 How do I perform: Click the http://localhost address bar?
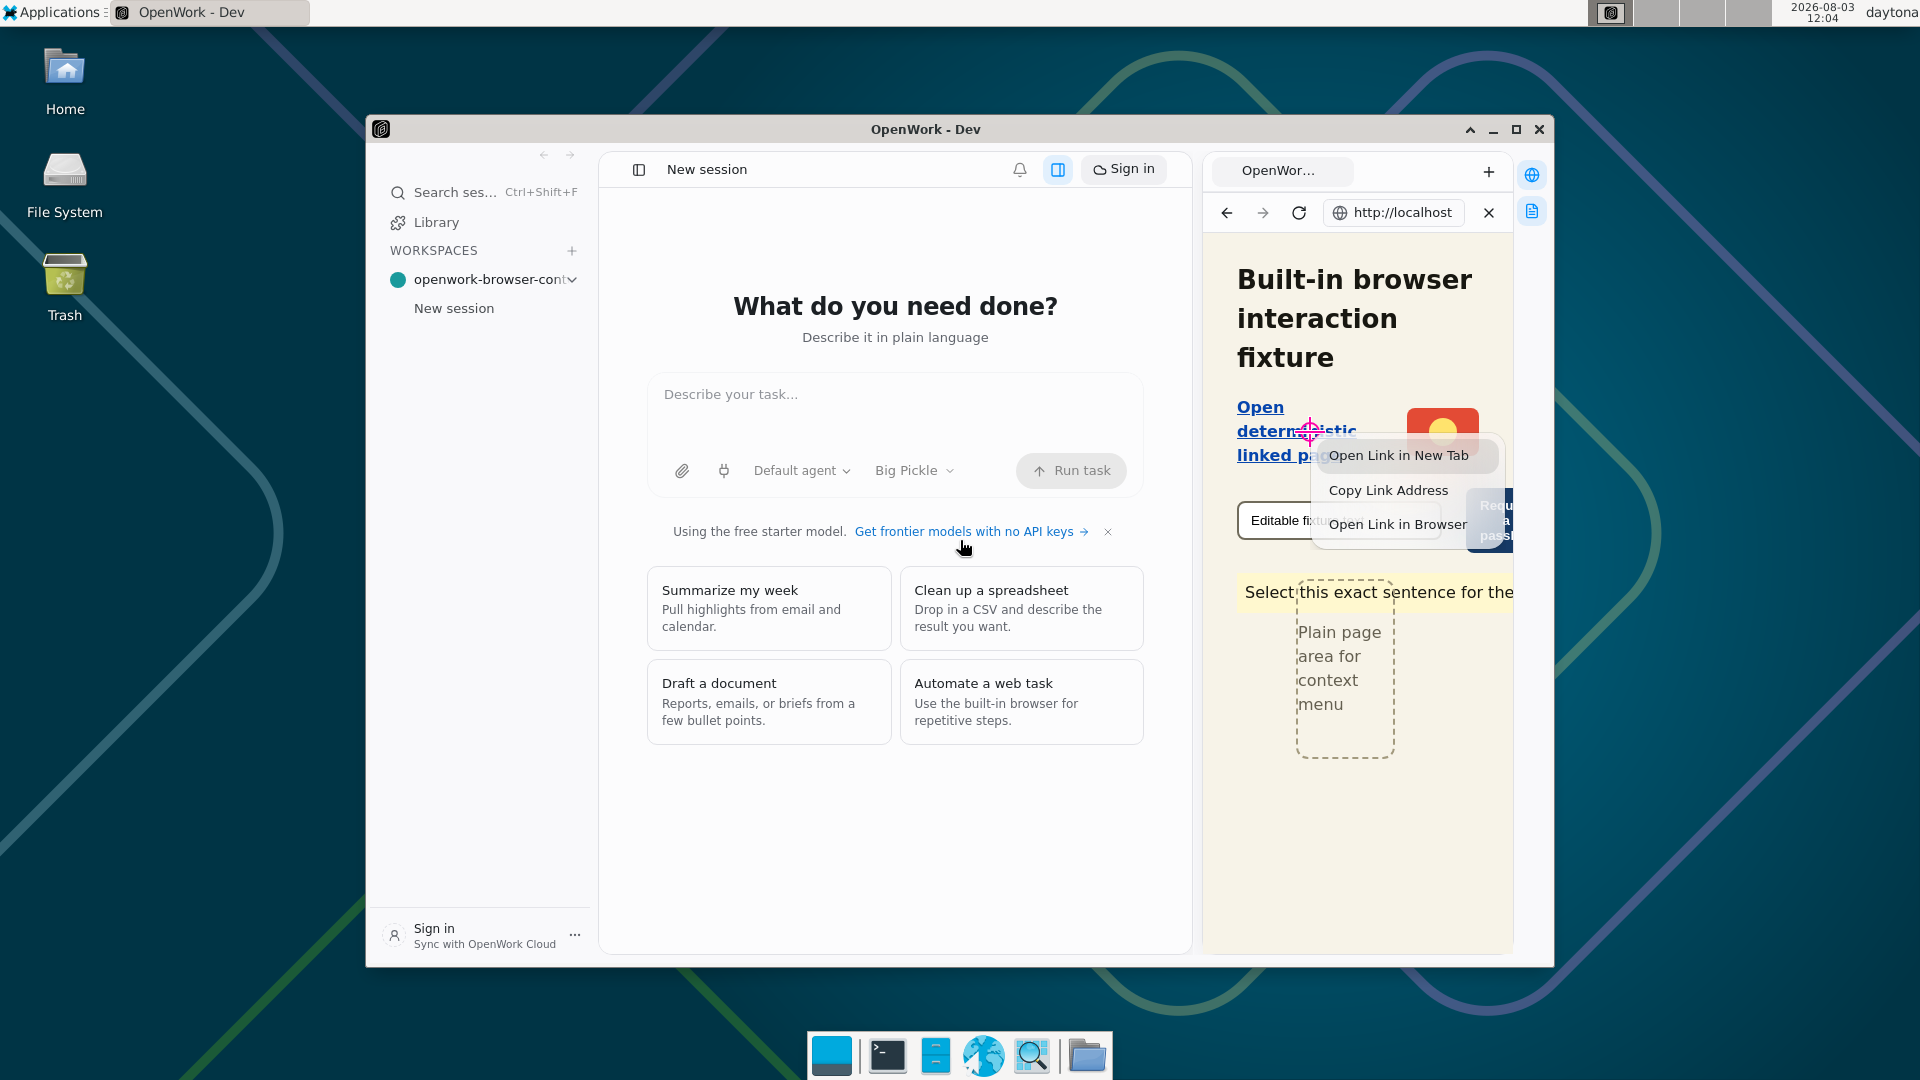coord(1394,213)
